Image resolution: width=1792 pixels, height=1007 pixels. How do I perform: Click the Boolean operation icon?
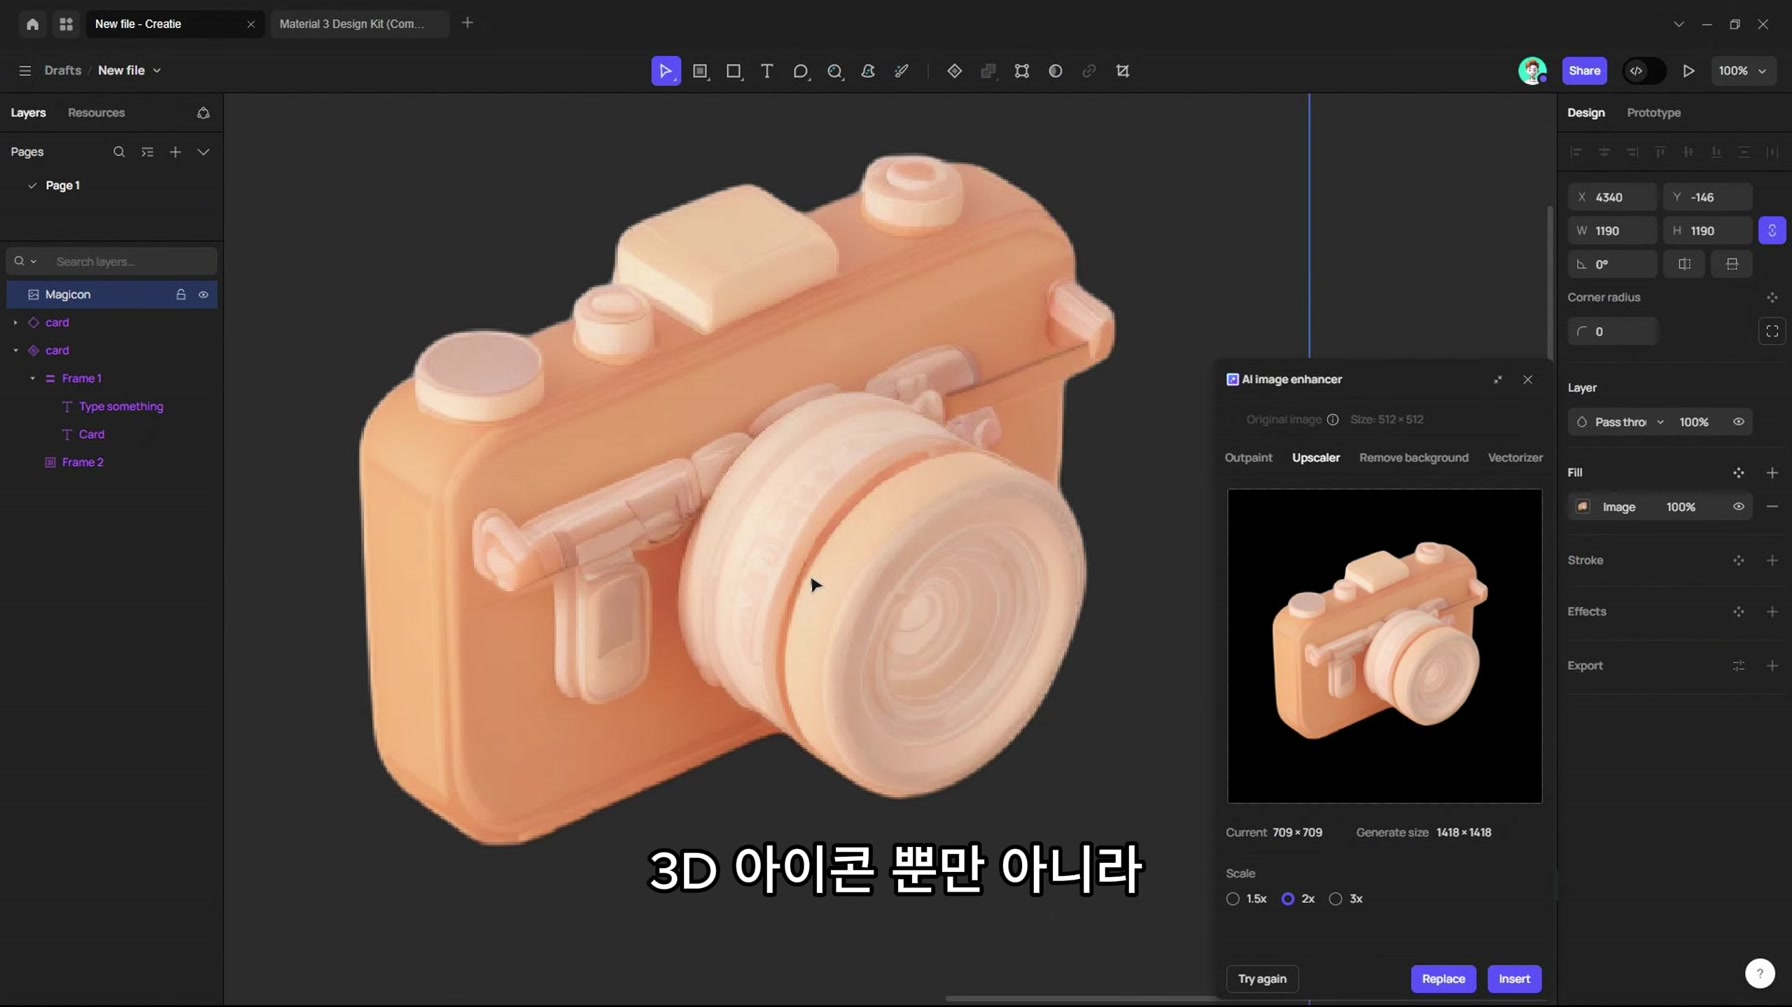point(989,71)
